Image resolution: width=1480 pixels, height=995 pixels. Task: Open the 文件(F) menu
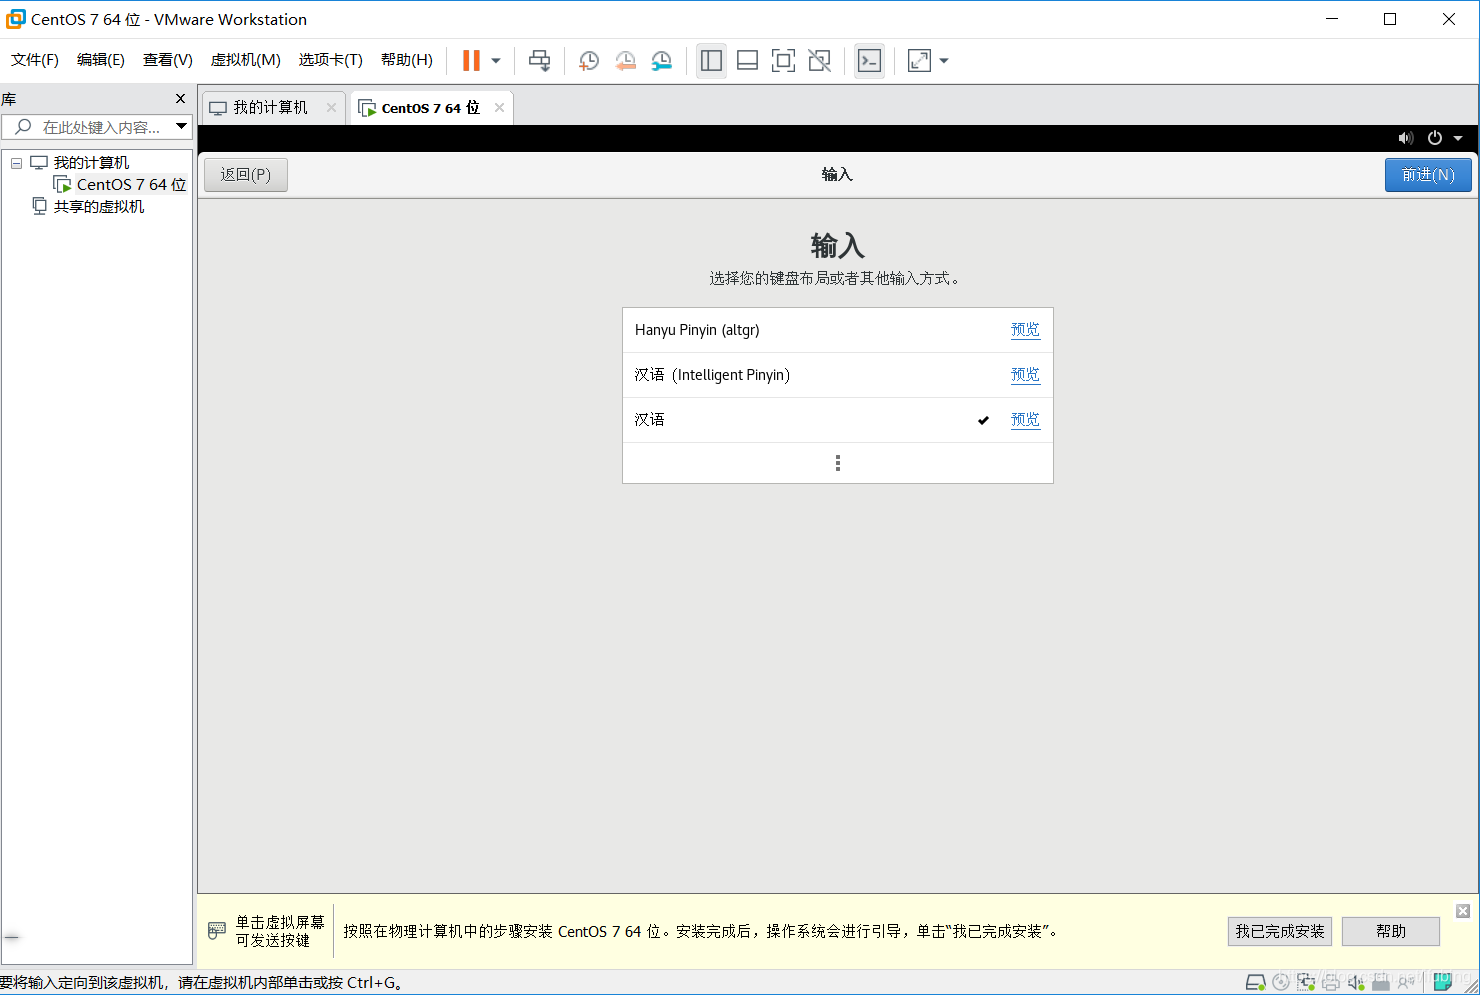coord(35,60)
